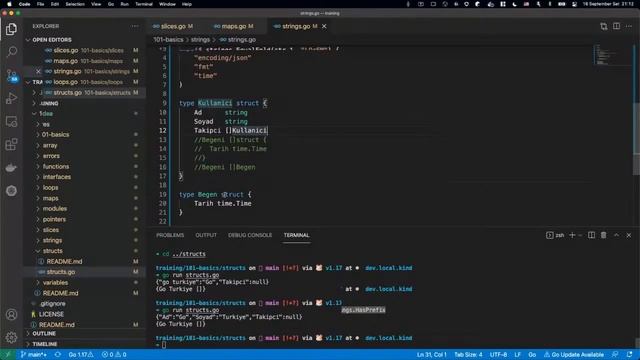Open the Extensions view
Viewport: 640px width, 360px height.
coord(11,144)
